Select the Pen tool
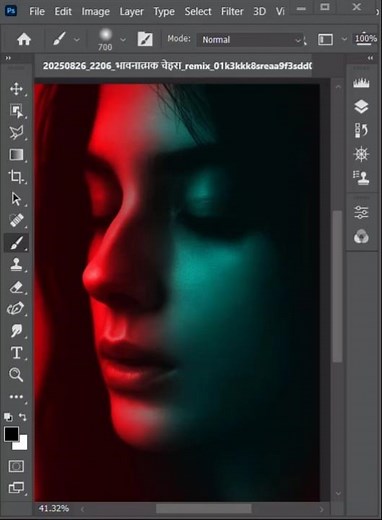This screenshot has width=382, height=520. point(16,309)
